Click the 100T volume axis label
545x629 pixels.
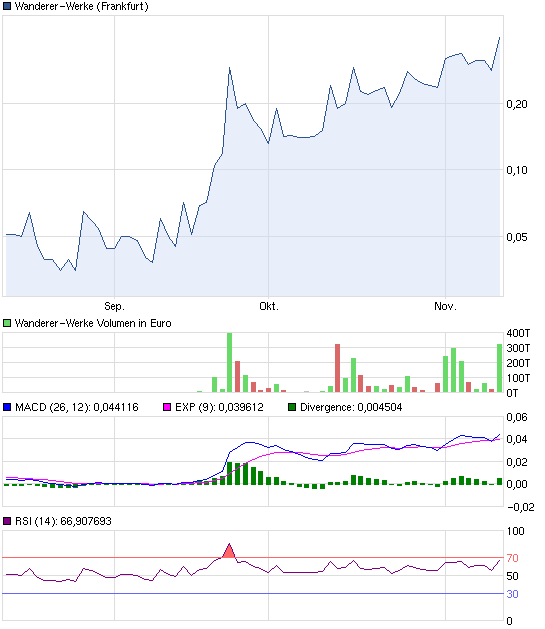[x=518, y=378]
